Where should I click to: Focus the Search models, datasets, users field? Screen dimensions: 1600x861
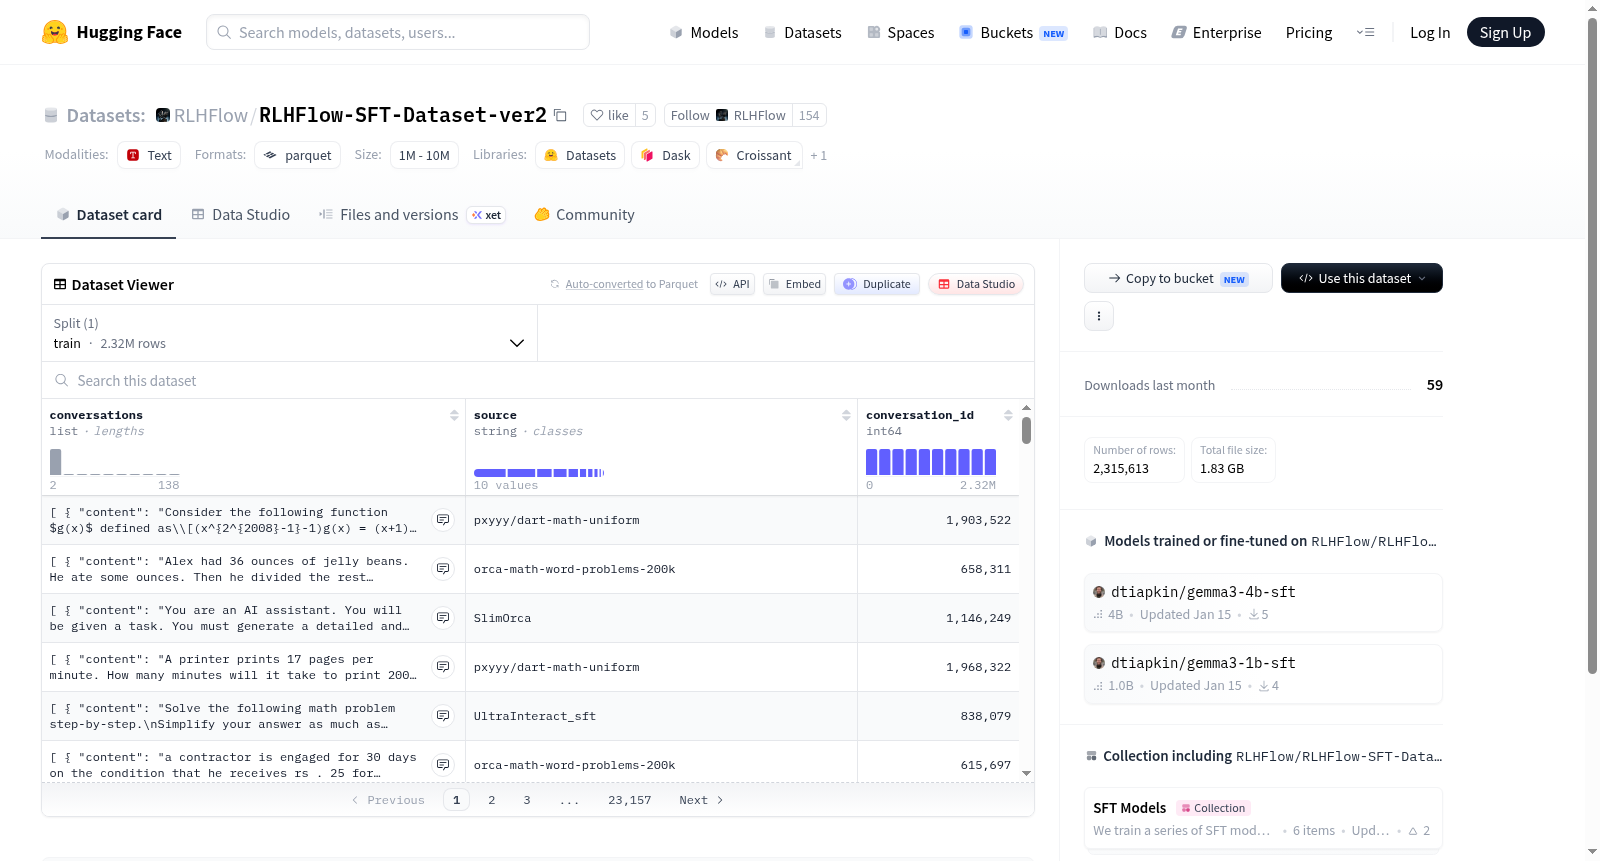[398, 32]
